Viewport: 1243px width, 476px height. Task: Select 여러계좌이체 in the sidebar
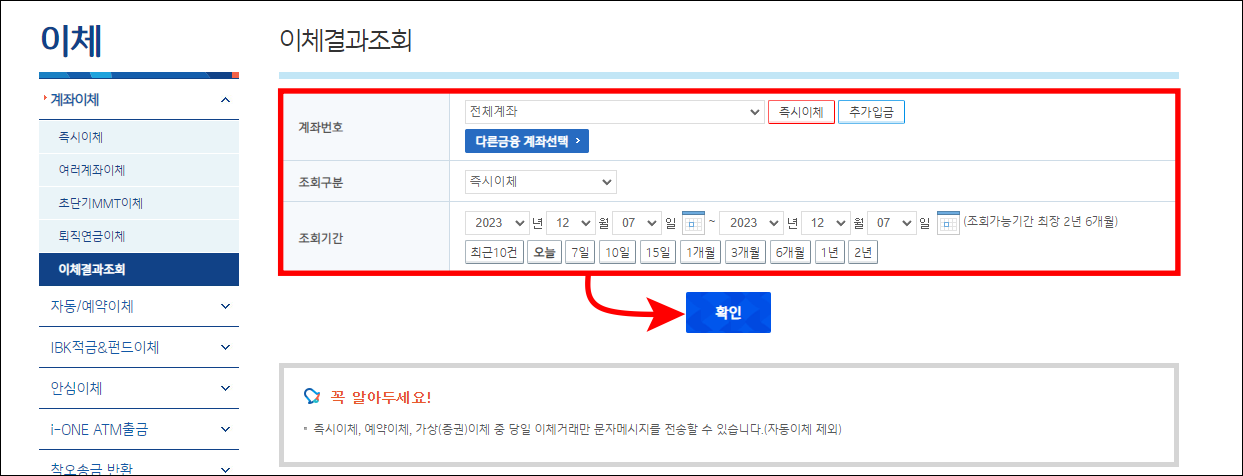coord(139,170)
